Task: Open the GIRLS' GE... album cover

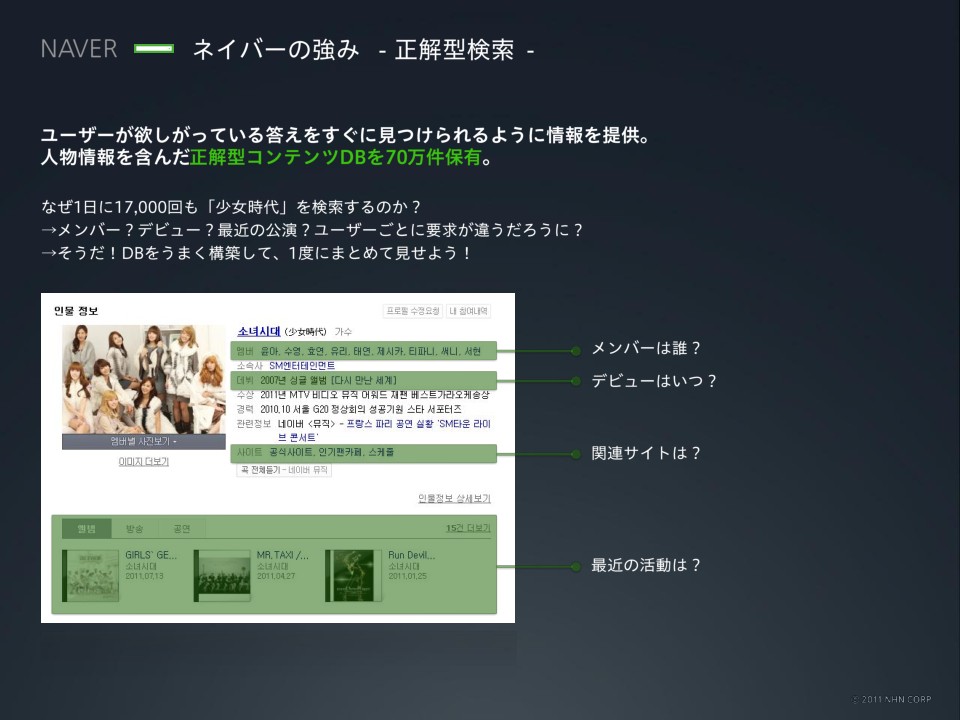Action: (x=91, y=576)
